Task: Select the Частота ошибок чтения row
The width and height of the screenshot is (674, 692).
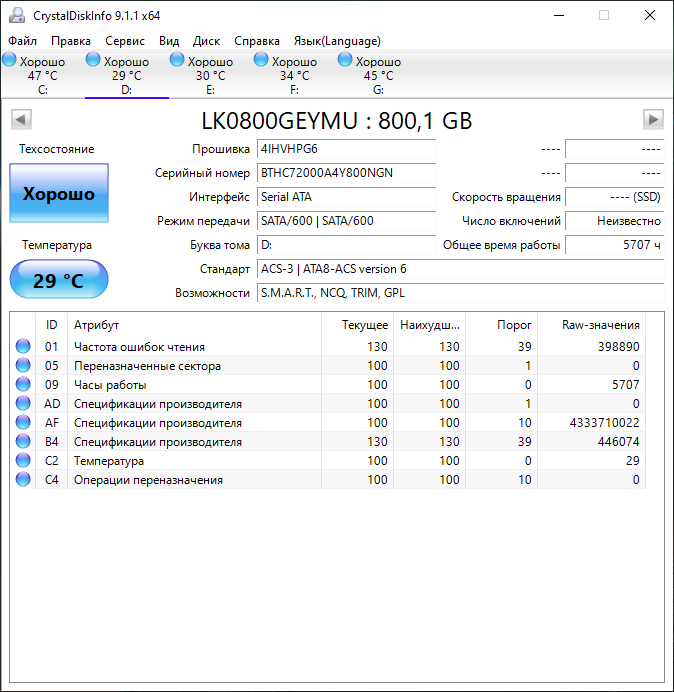Action: [x=328, y=346]
